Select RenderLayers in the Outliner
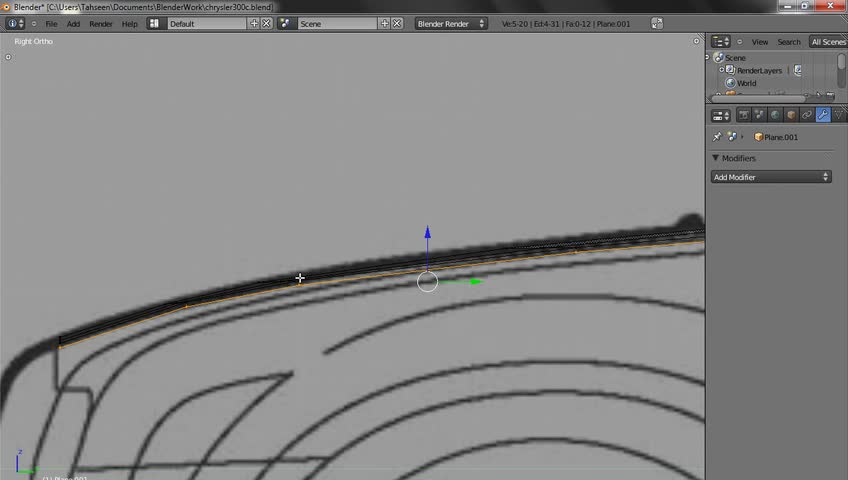 [x=759, y=70]
